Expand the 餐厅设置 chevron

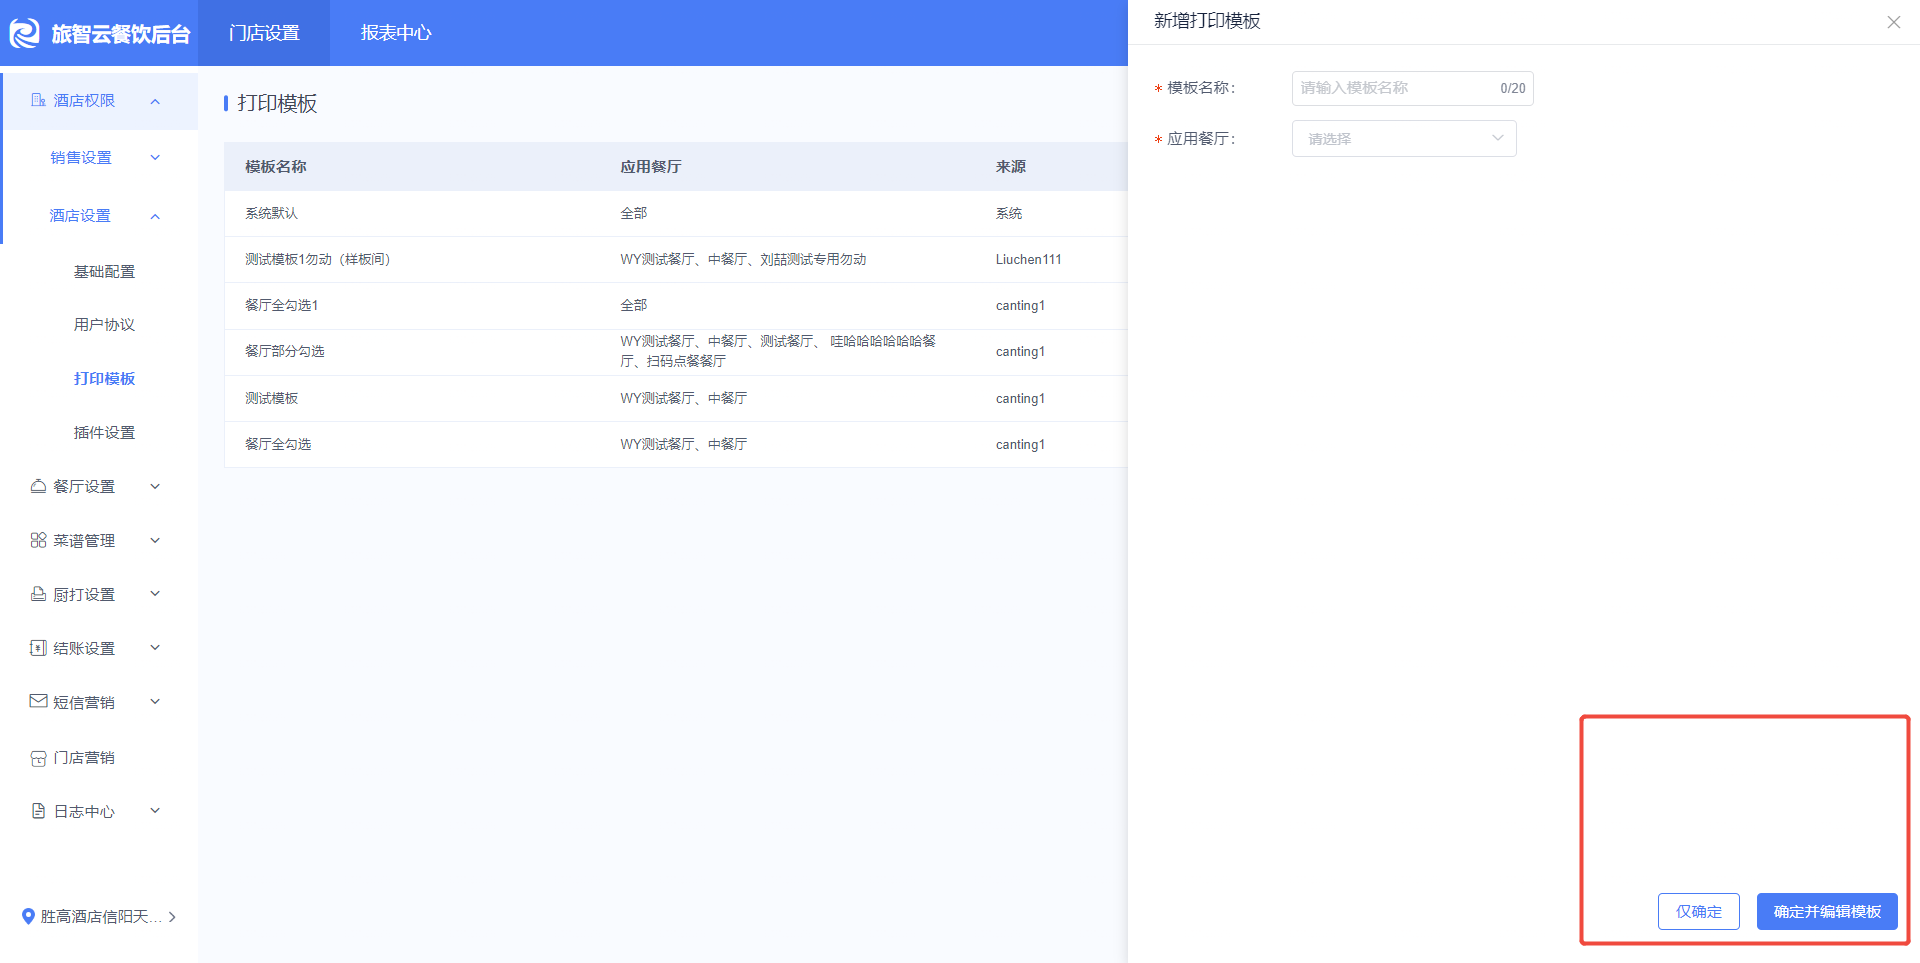point(155,486)
